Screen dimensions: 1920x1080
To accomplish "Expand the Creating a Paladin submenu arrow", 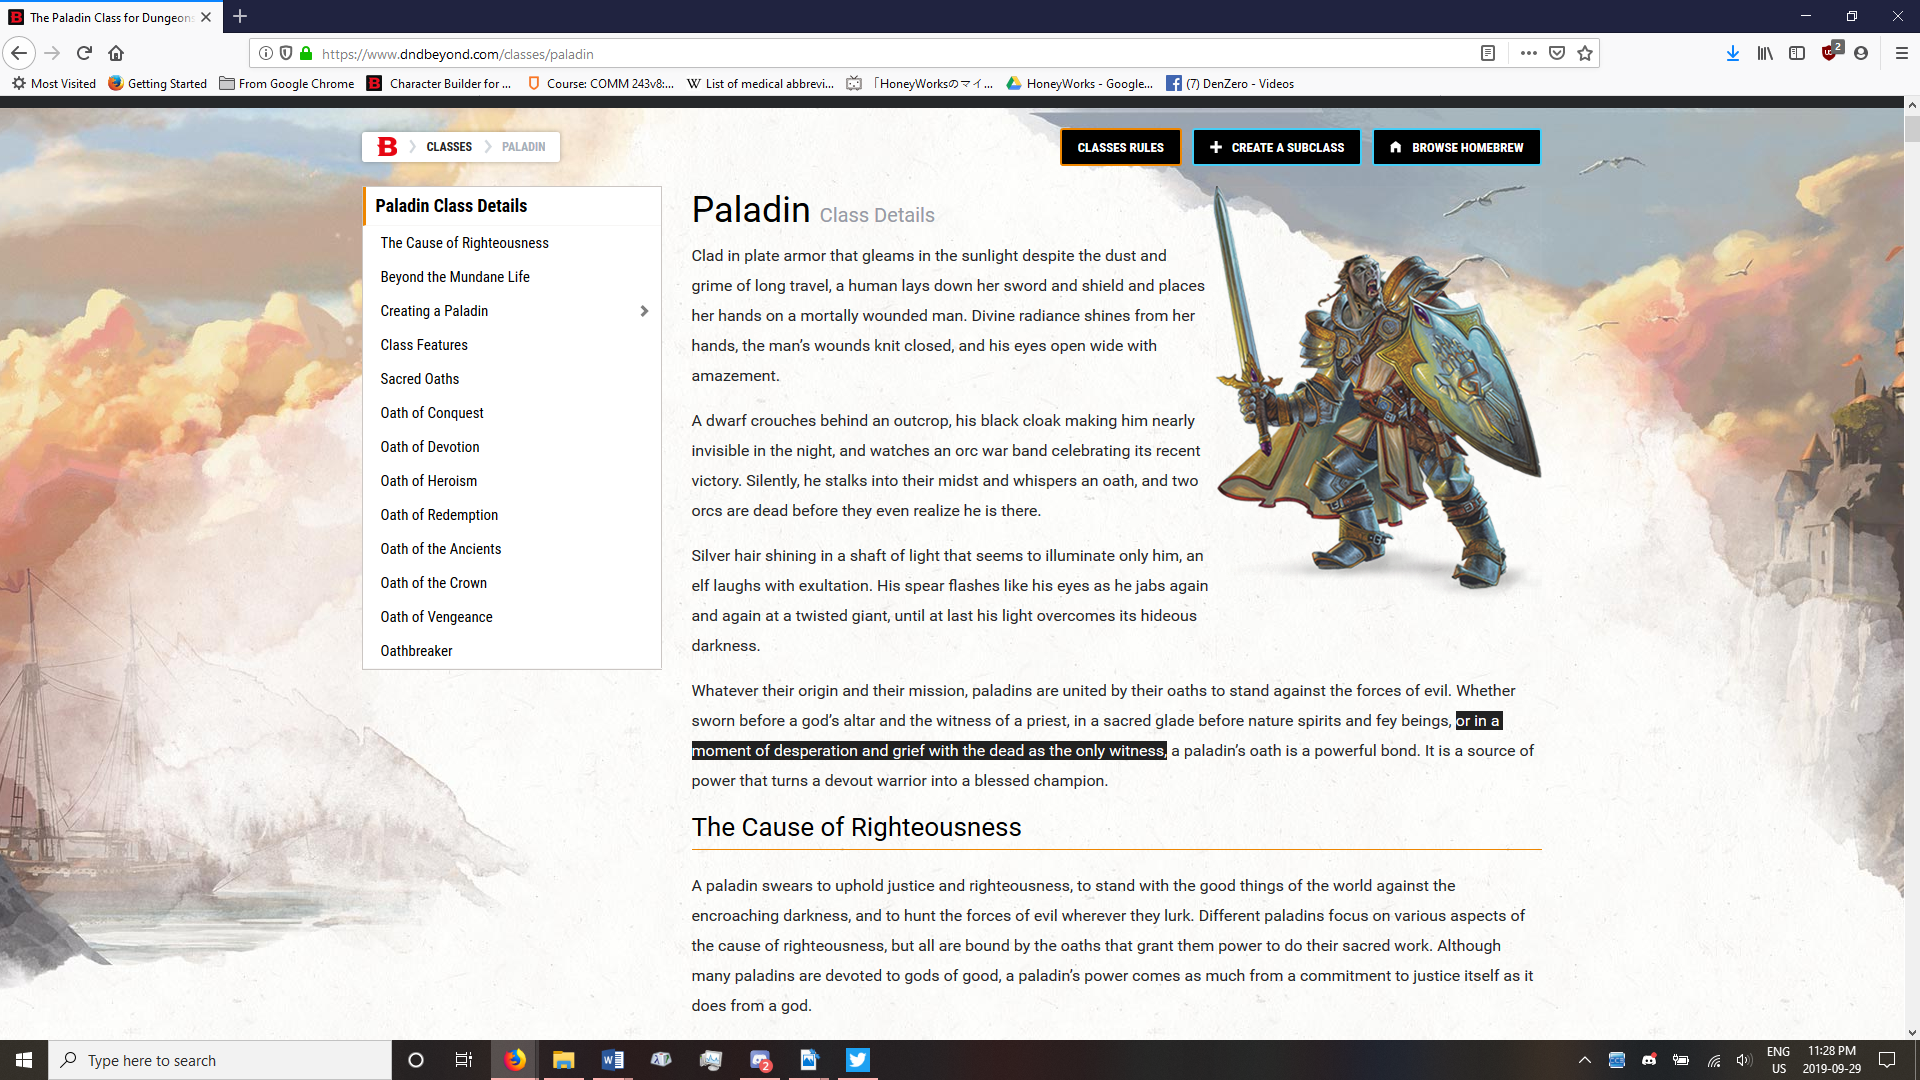I will (x=644, y=311).
